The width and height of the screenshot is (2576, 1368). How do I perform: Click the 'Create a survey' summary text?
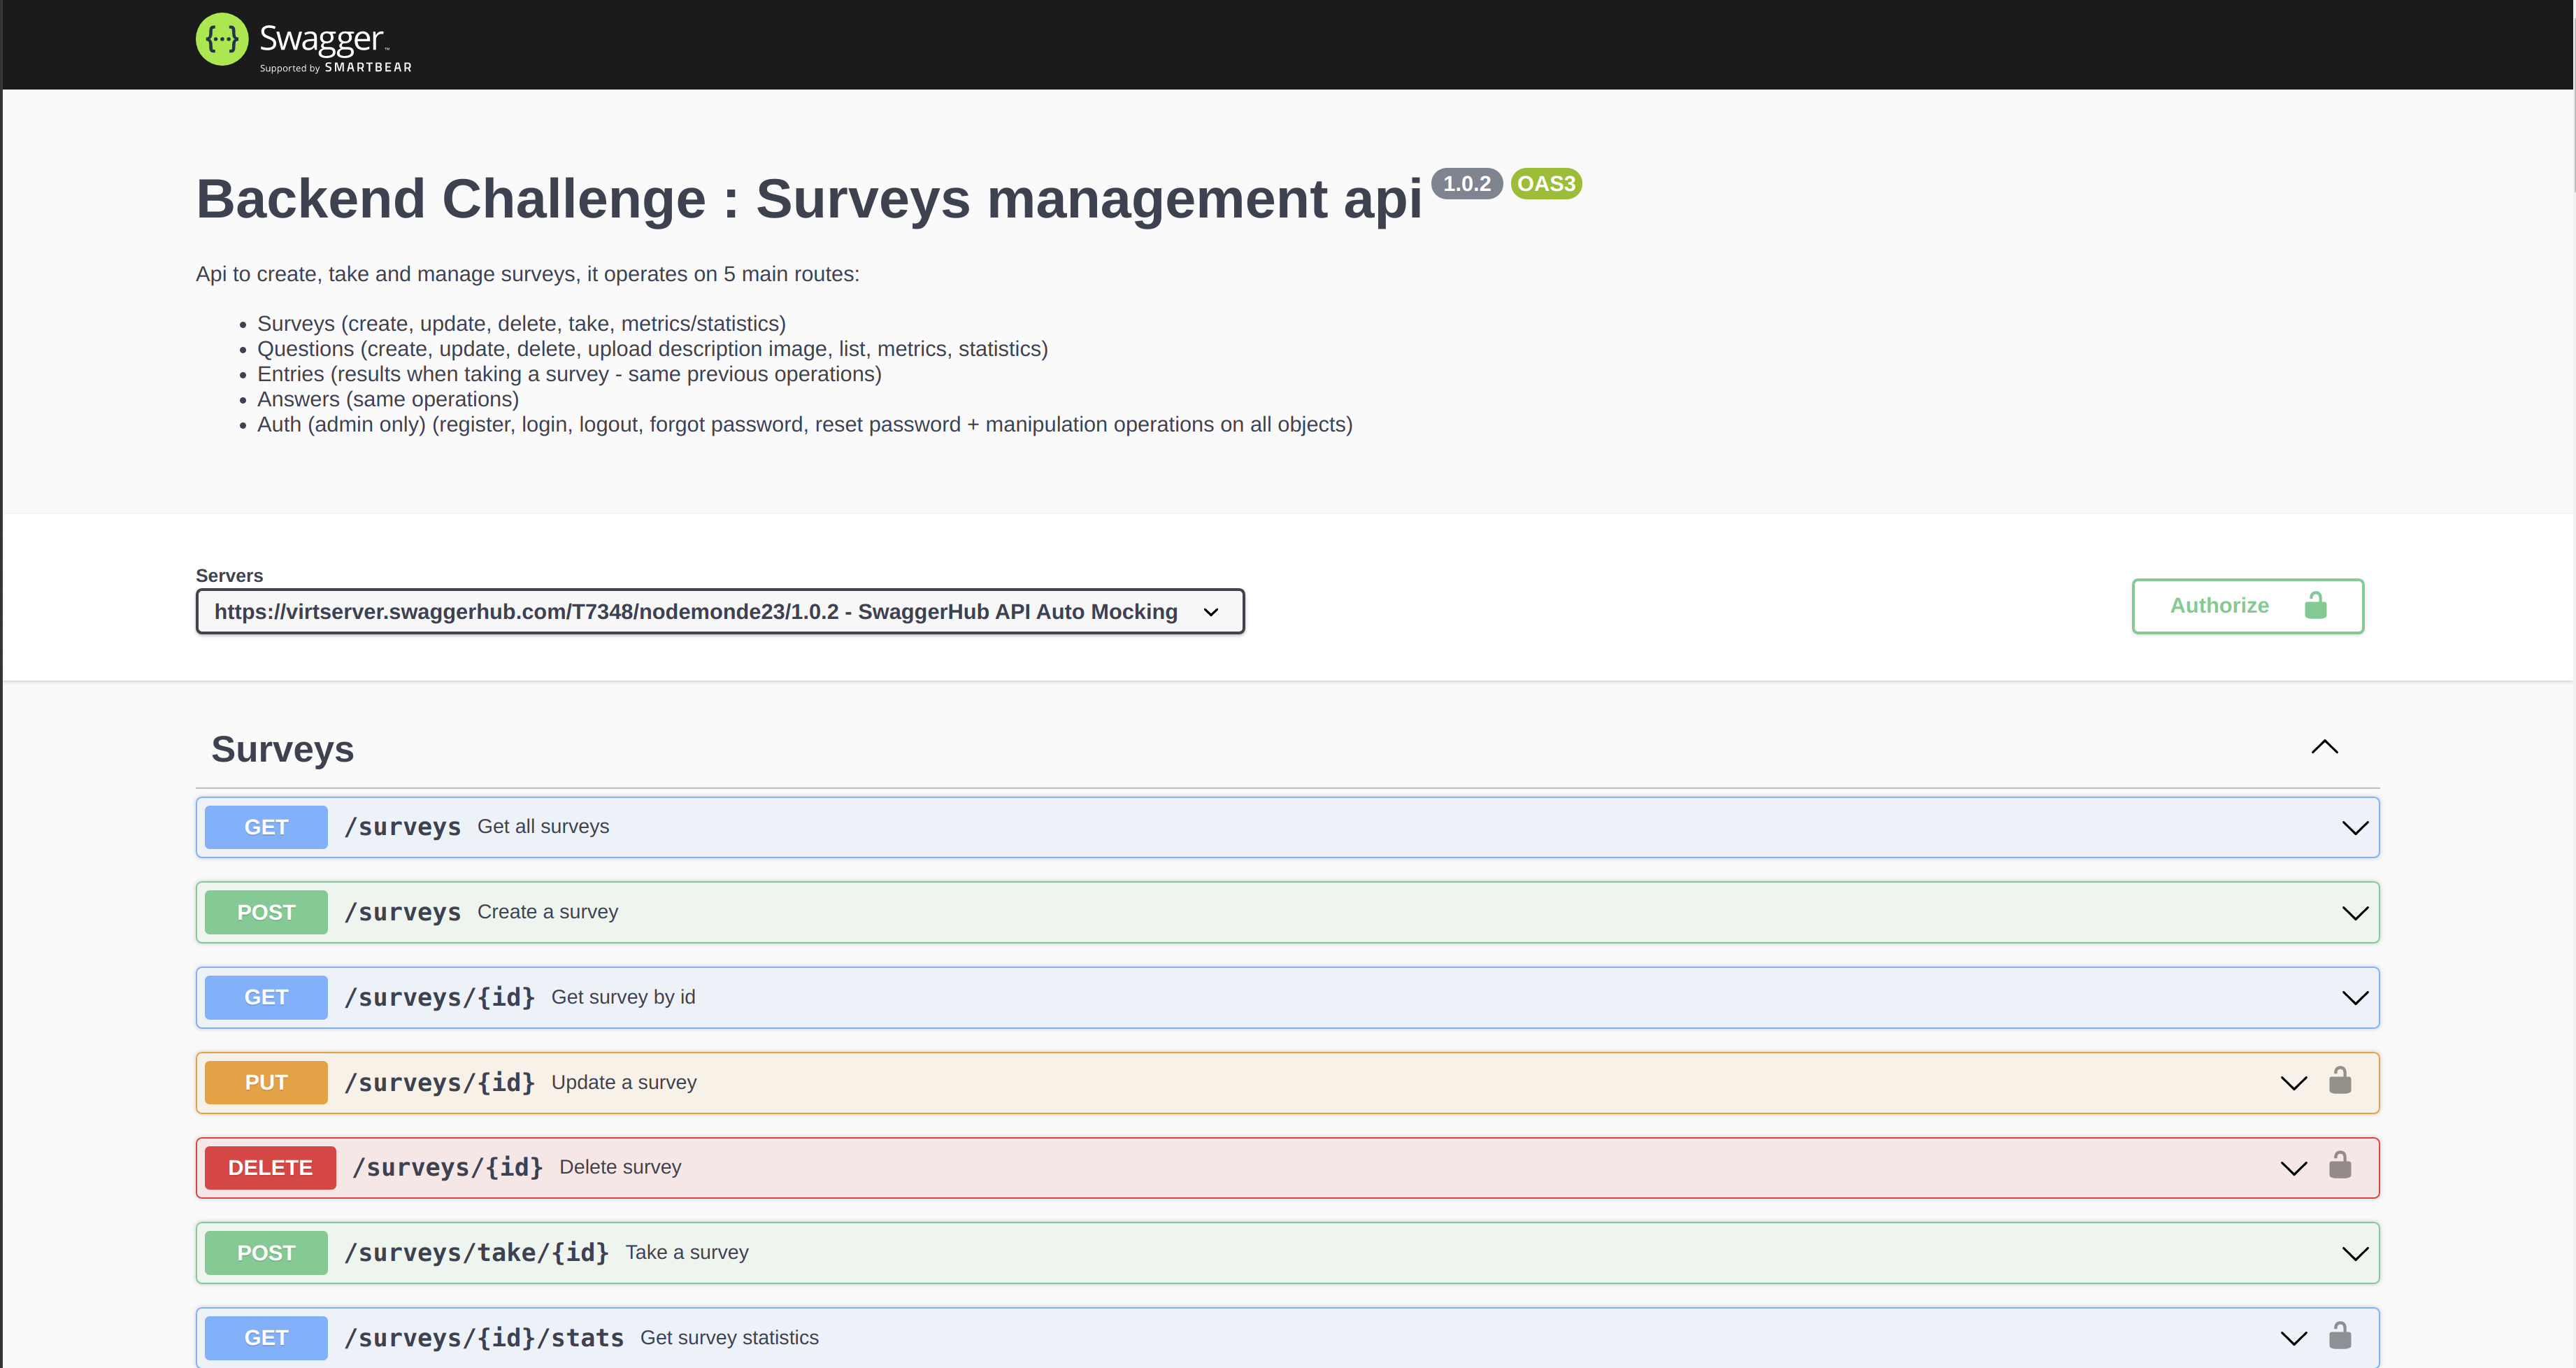click(x=548, y=911)
